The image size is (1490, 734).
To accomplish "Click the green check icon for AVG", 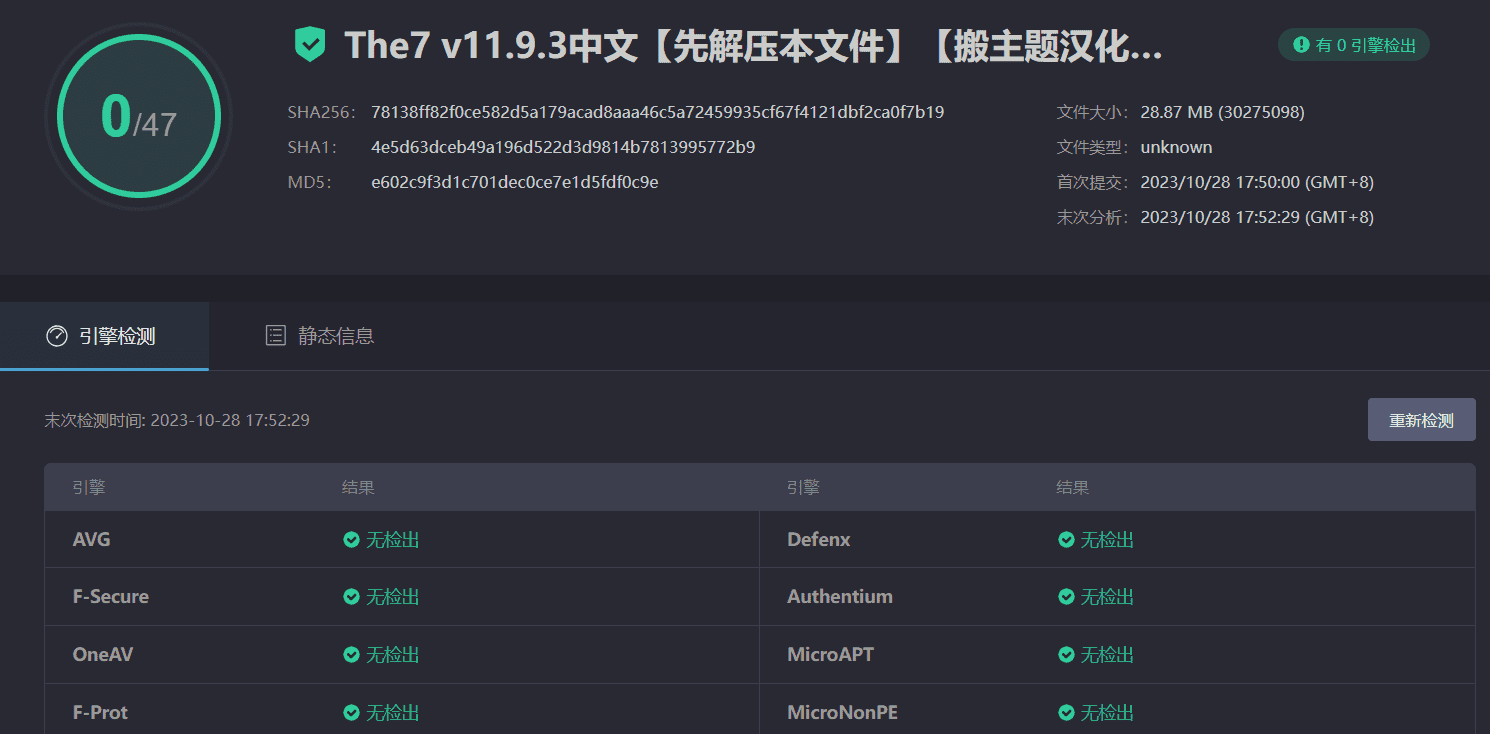I will coord(351,540).
